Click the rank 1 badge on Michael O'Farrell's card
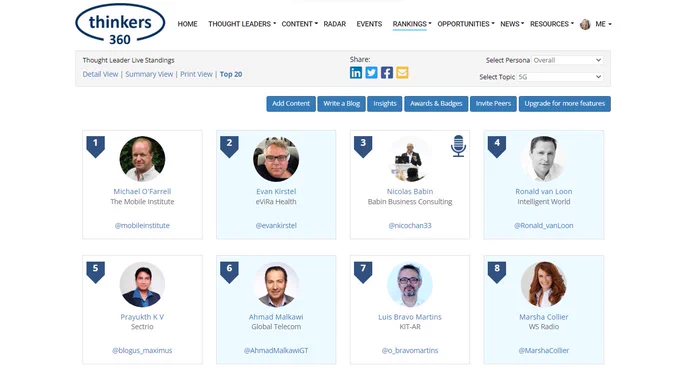The height and width of the screenshot is (380, 680). pos(95,147)
